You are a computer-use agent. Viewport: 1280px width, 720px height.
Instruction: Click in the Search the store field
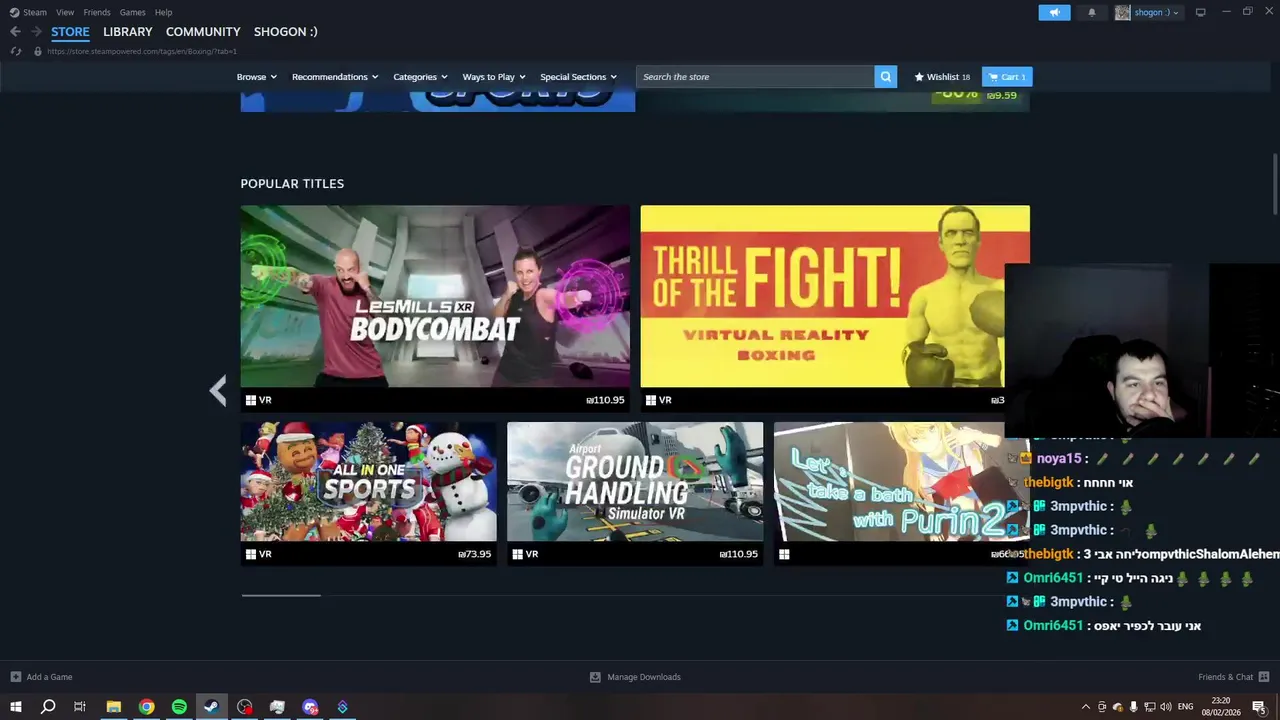point(755,77)
